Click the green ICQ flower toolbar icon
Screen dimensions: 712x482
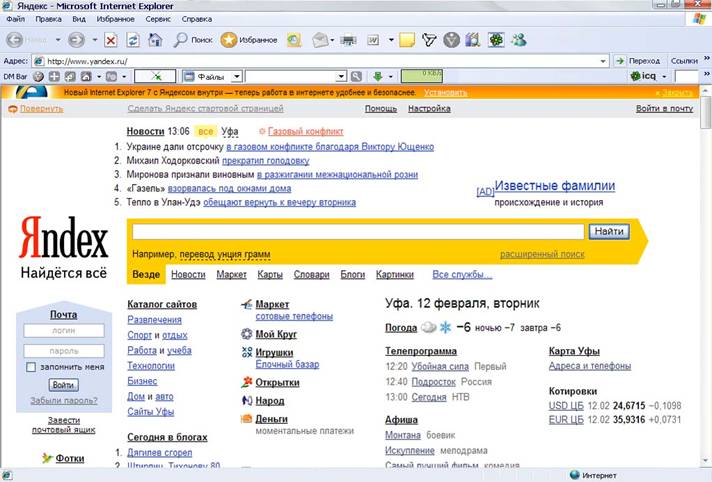[x=496, y=40]
